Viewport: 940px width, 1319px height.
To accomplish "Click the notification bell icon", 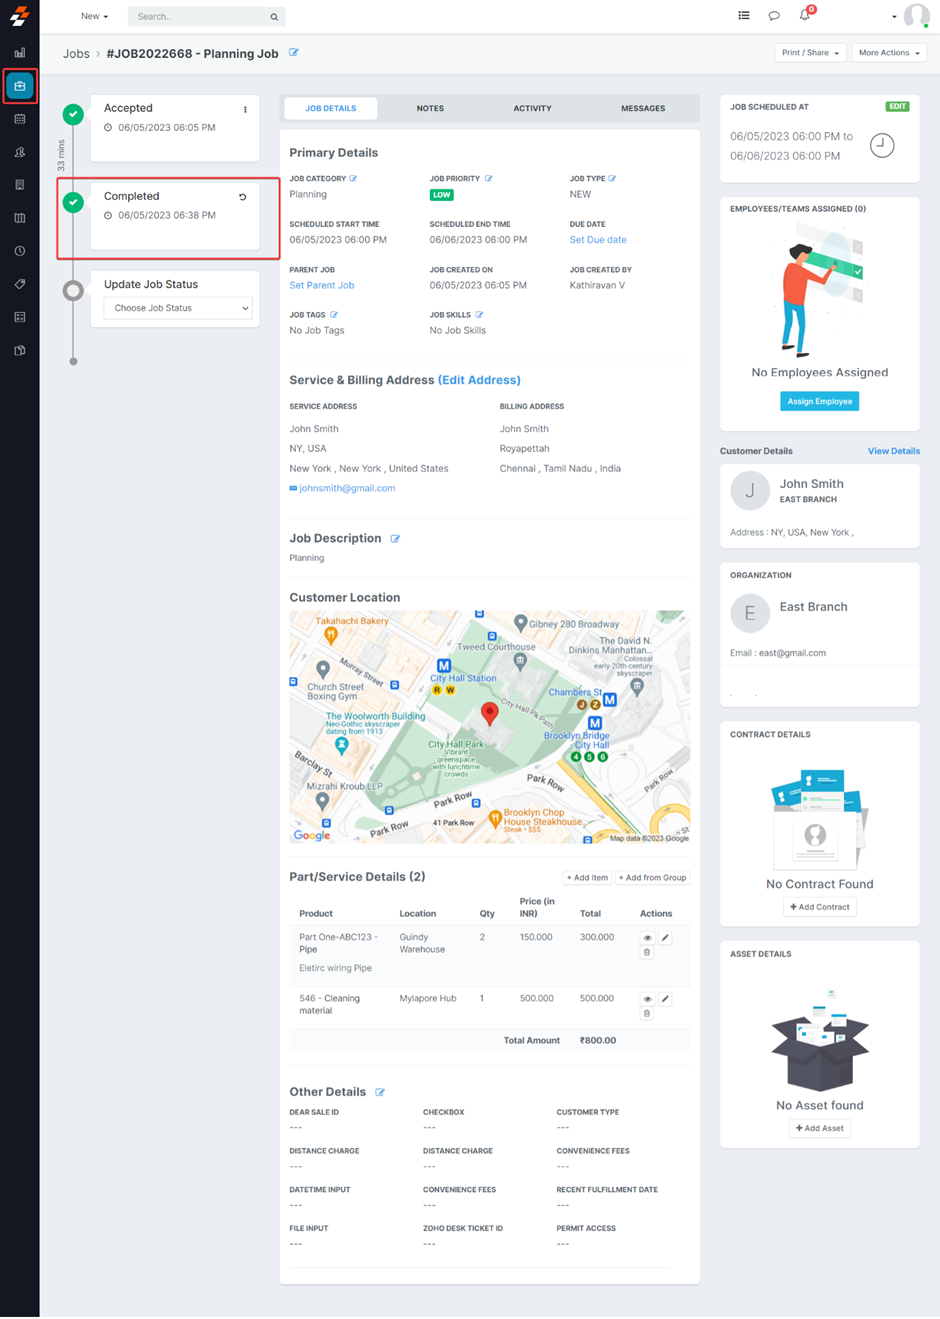I will (x=805, y=16).
